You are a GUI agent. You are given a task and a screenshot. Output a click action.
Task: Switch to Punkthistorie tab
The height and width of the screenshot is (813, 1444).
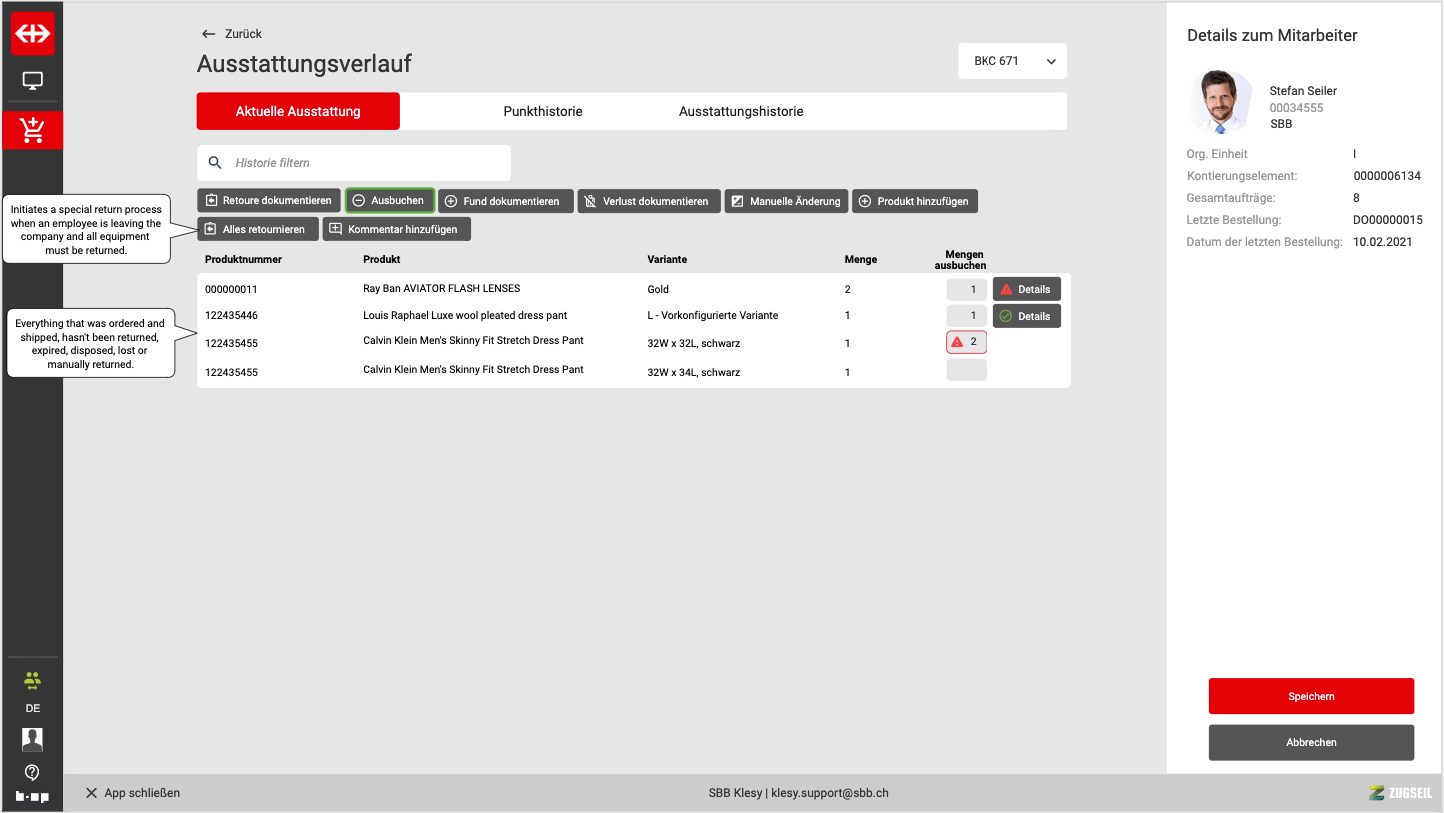pos(542,112)
